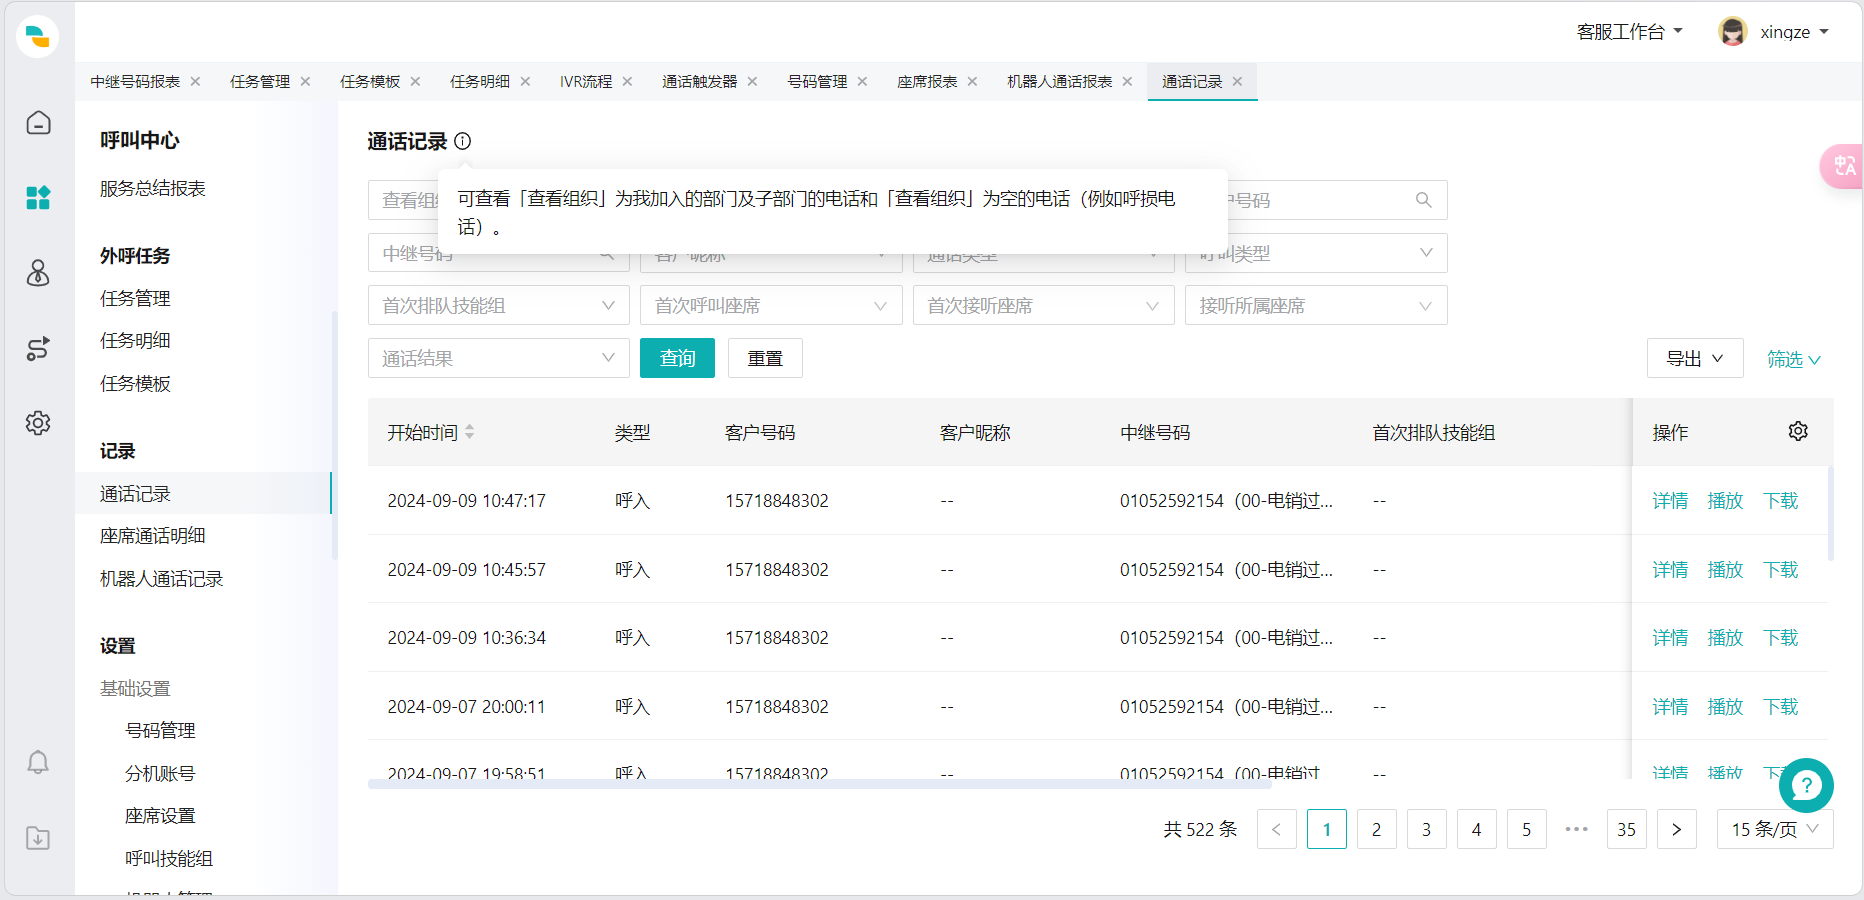Close the 座席报表 tab
1864x900 pixels.
[973, 81]
